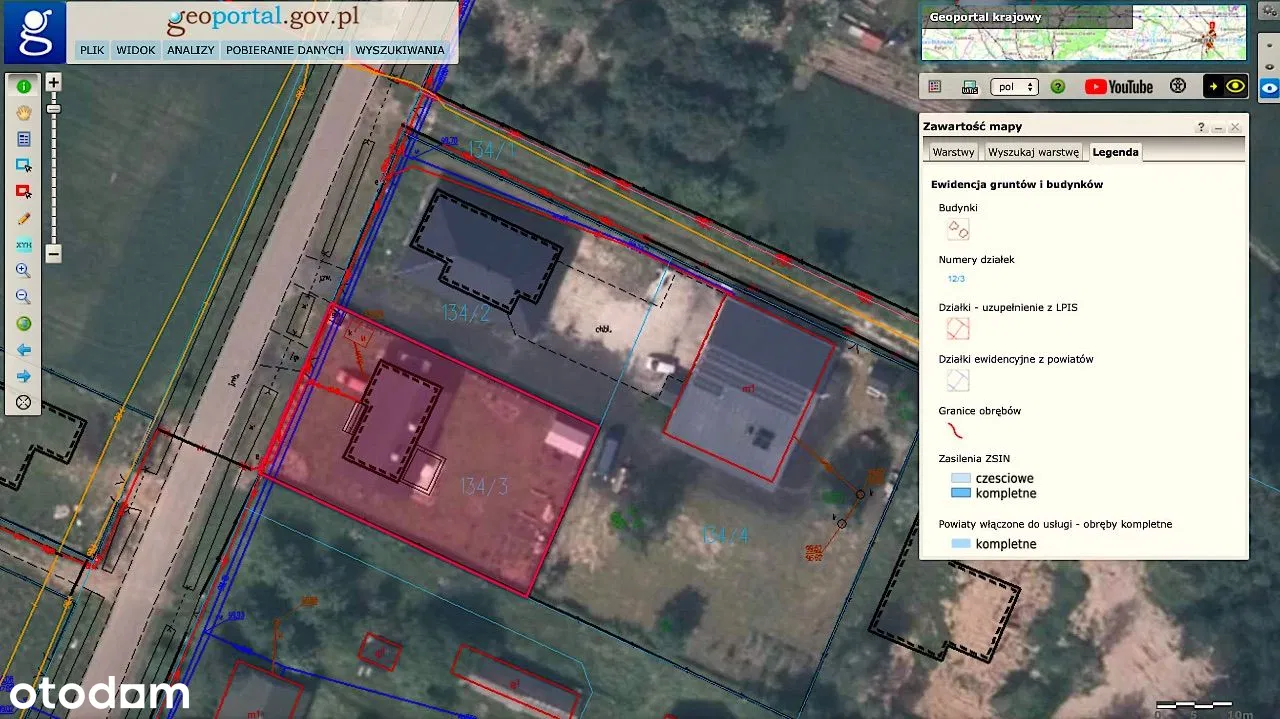Open the ANALIZY menu

(190, 50)
